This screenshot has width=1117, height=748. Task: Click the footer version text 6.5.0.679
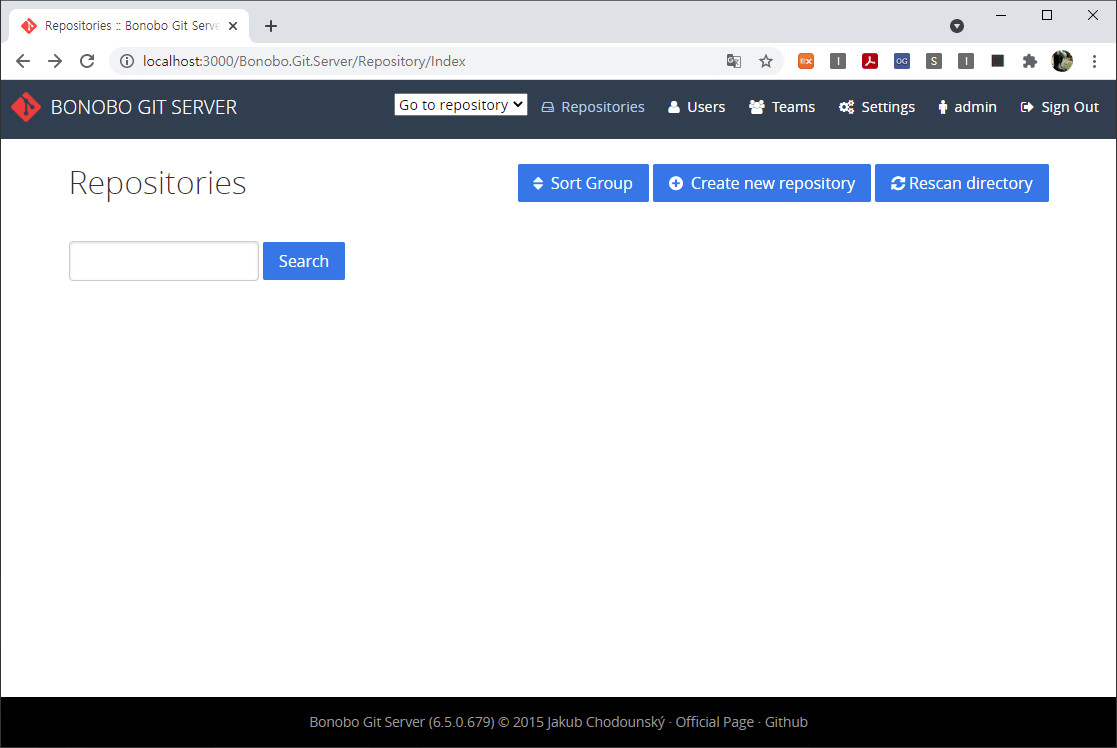(462, 722)
